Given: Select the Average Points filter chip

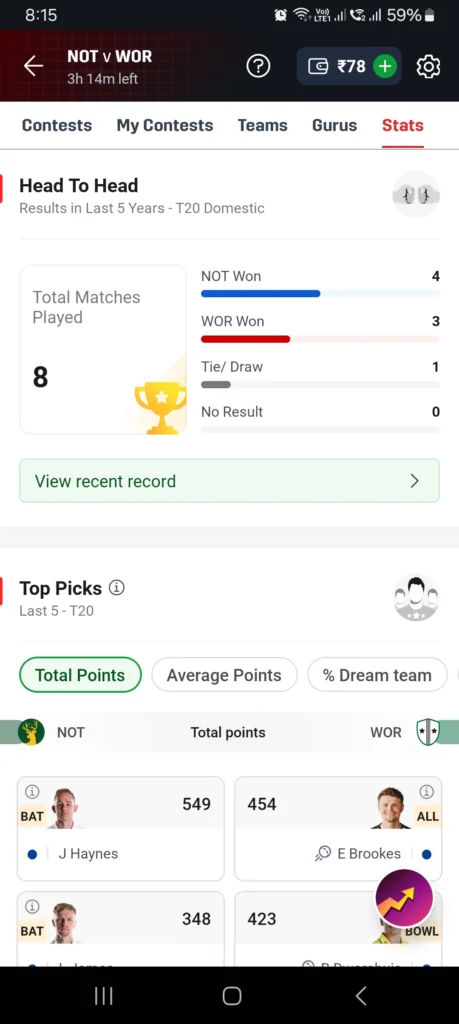Looking at the screenshot, I should point(224,675).
